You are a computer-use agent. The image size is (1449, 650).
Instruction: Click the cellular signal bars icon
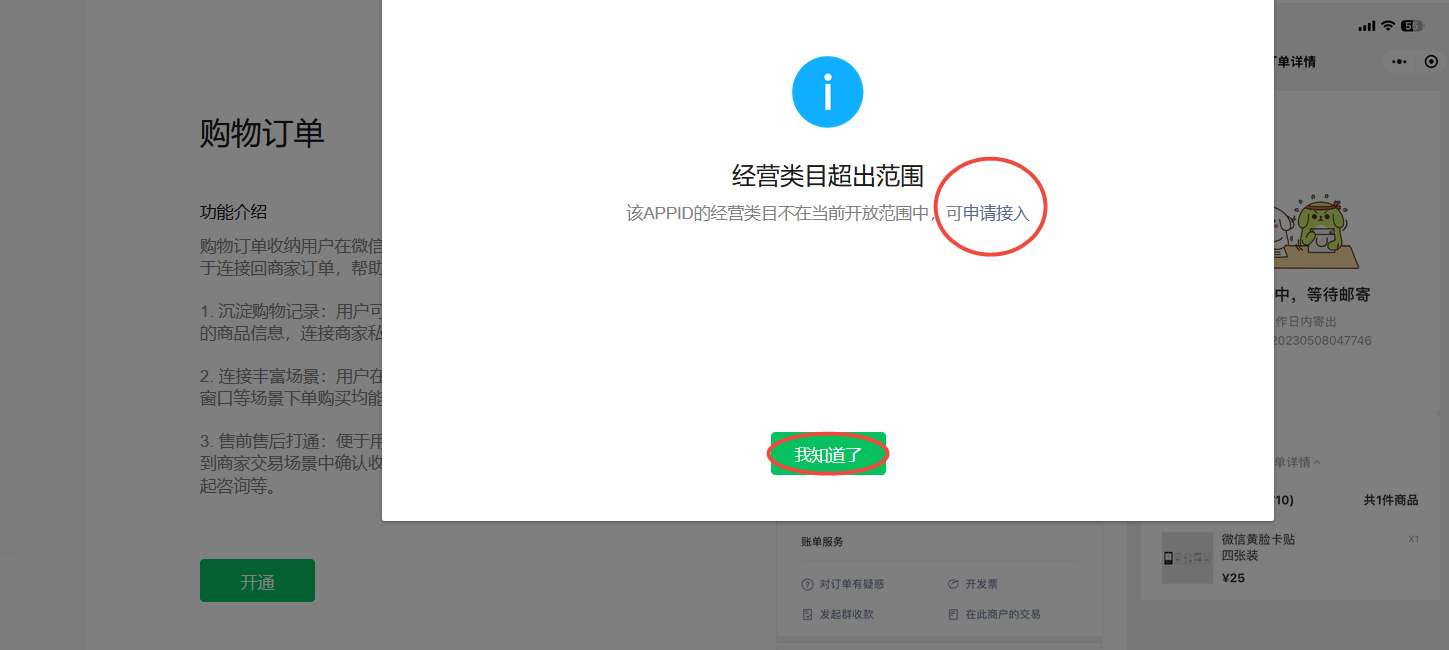click(x=1367, y=26)
